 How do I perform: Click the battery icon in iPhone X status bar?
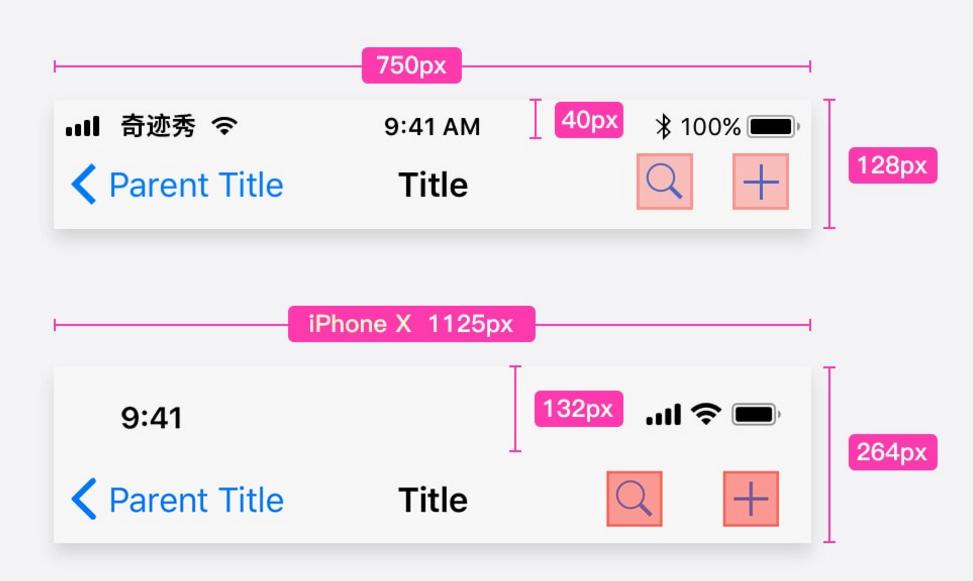tap(756, 414)
